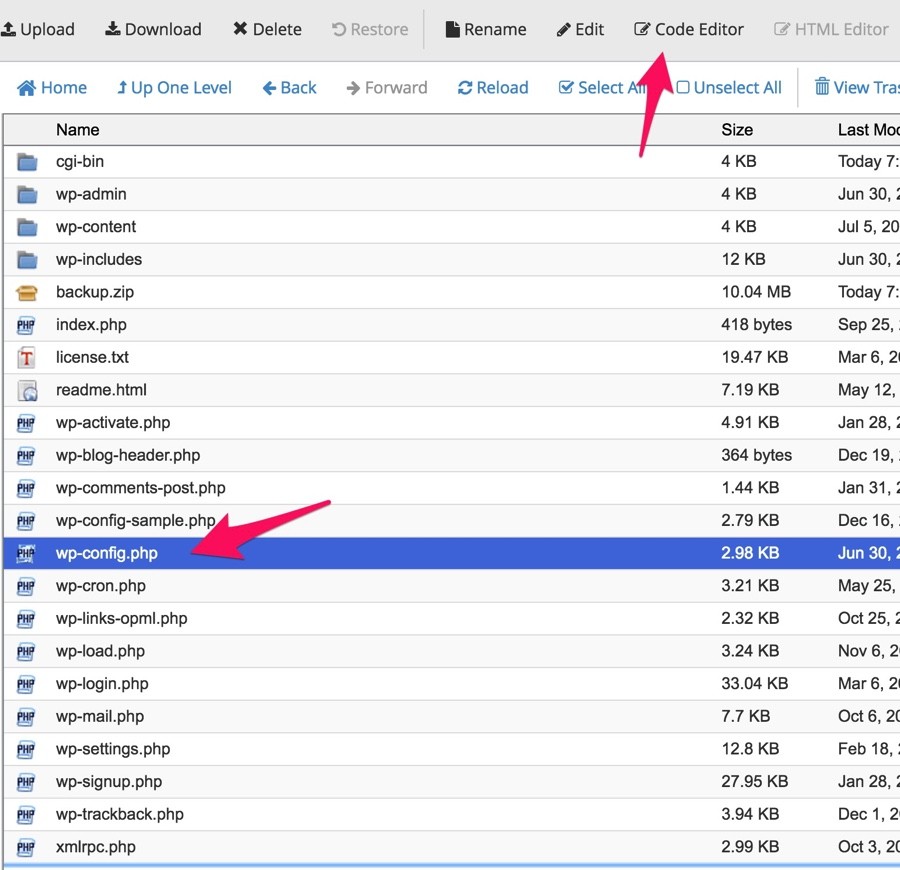Image resolution: width=900 pixels, height=870 pixels.
Task: Click the wp-comments-post.php file icon
Action: coord(26,488)
